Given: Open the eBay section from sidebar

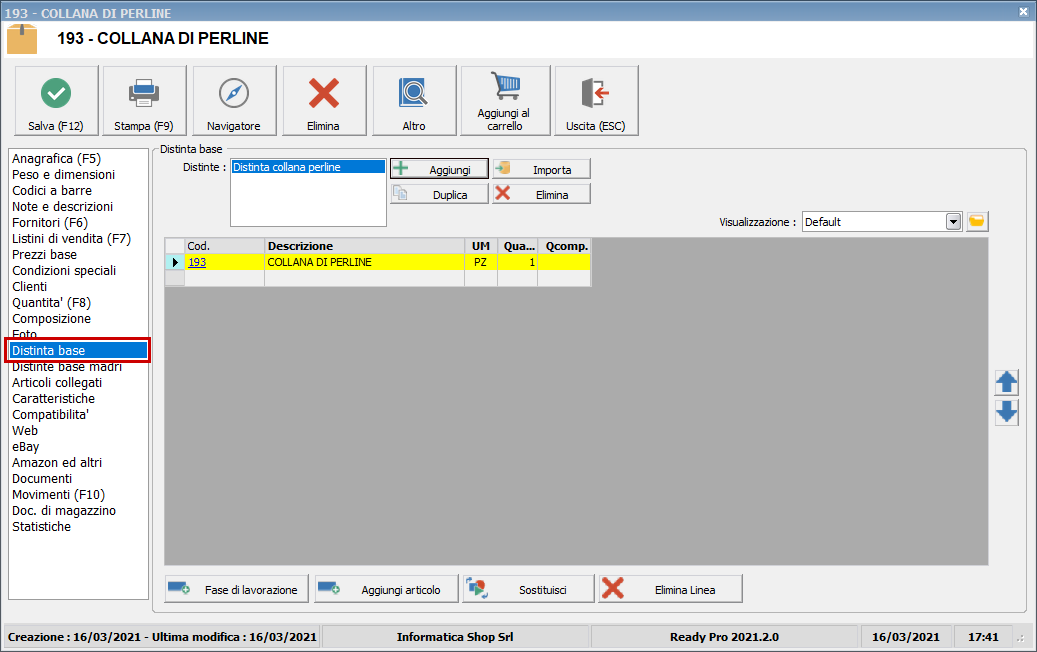Looking at the screenshot, I should [x=25, y=446].
